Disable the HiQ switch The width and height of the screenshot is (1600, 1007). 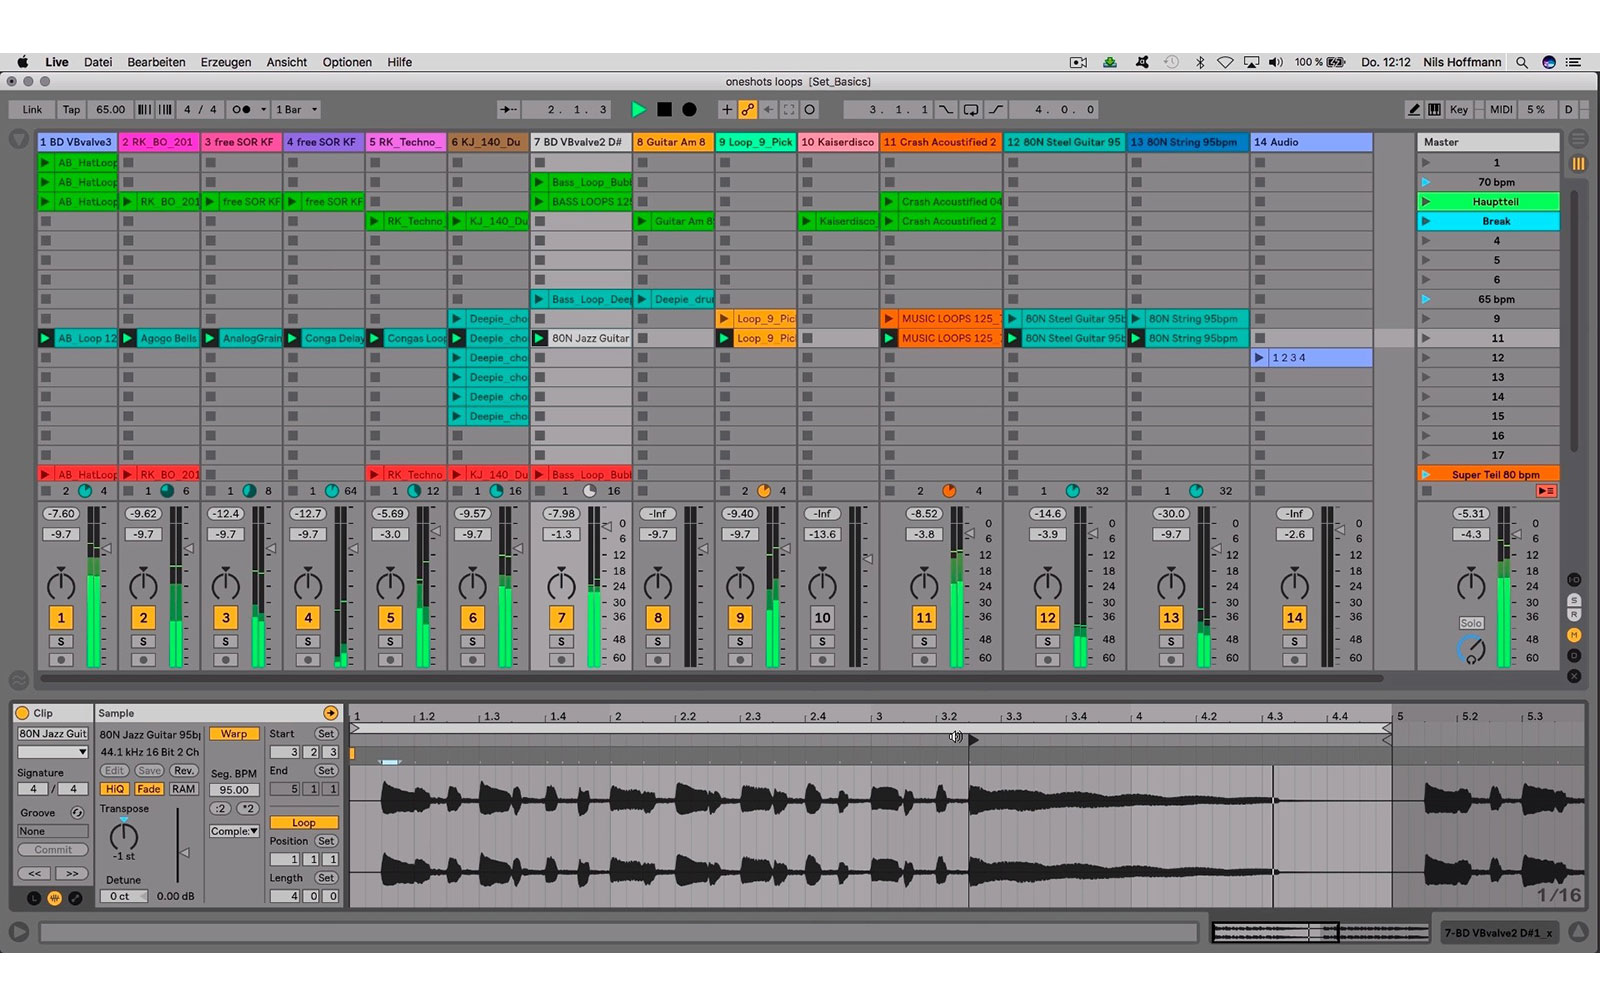(115, 789)
